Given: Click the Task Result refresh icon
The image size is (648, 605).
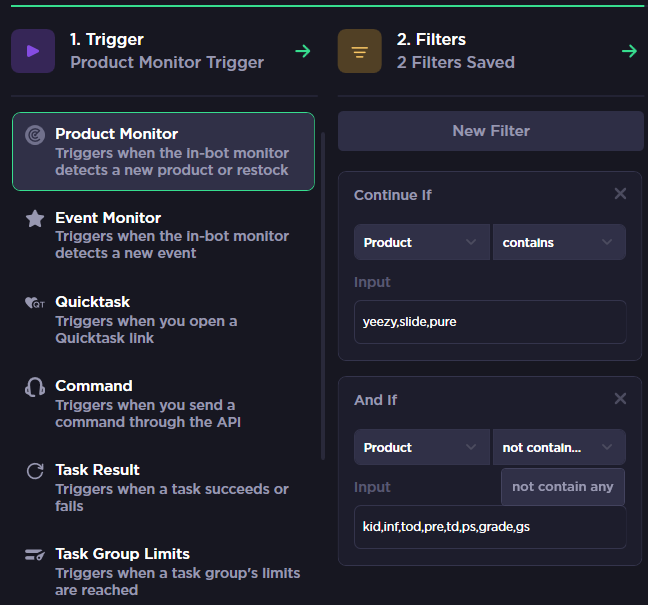Looking at the screenshot, I should 35,471.
